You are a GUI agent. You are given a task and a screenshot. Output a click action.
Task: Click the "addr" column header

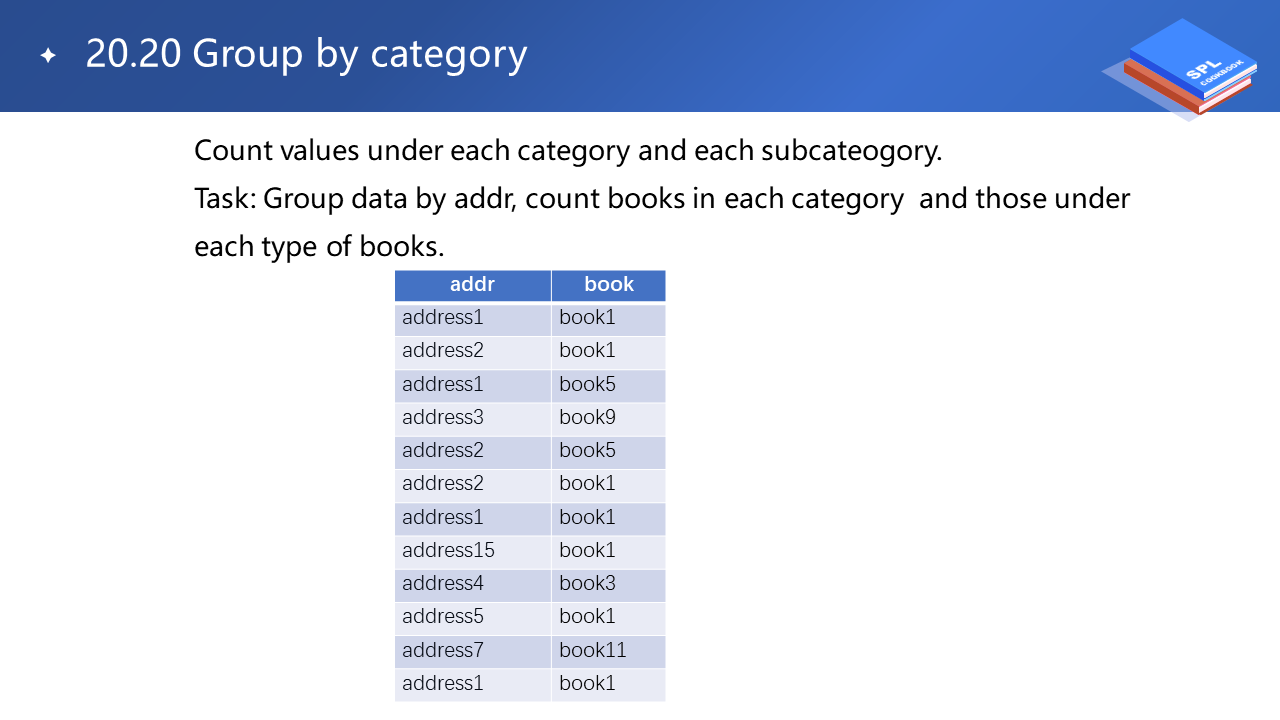[472, 285]
